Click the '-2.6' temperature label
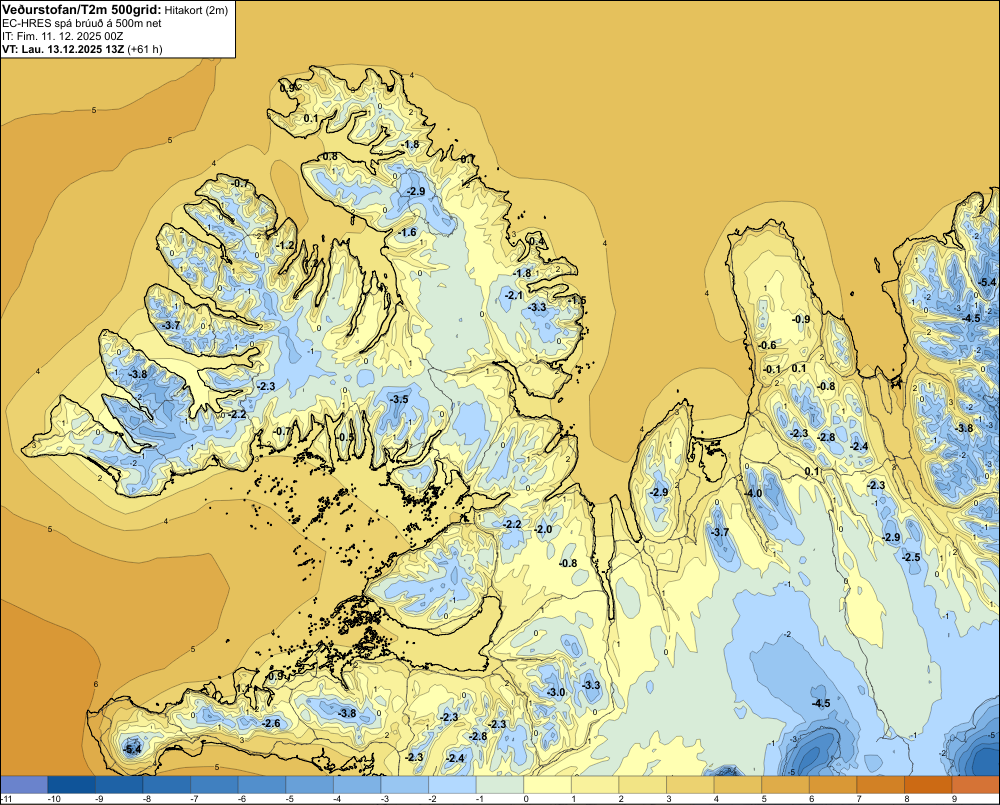Image resolution: width=1000 pixels, height=805 pixels. coord(271,723)
